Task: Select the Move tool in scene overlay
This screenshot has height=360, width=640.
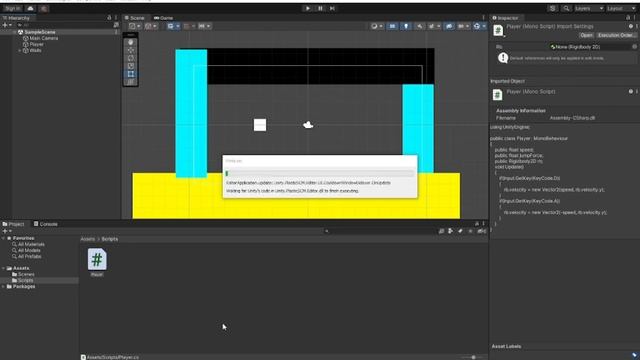Action: (131, 50)
